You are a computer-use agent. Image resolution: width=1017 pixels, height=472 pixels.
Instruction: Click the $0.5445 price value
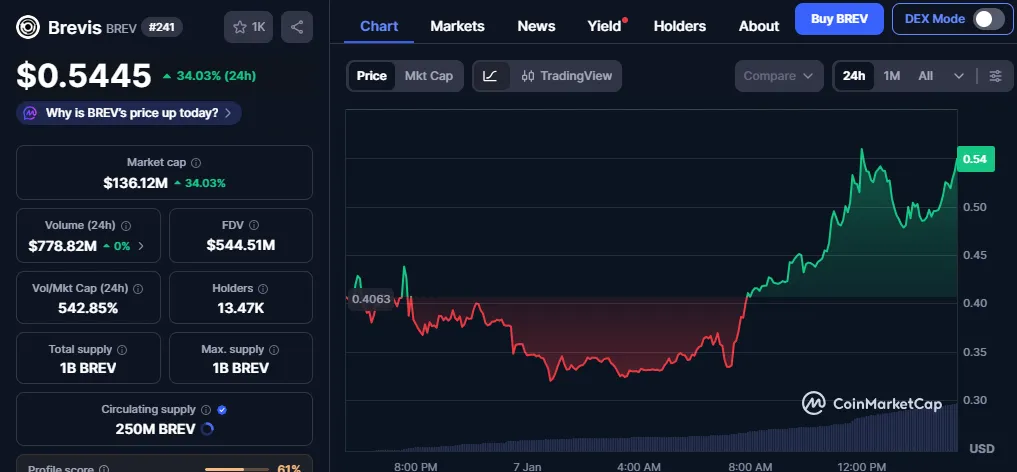(84, 76)
